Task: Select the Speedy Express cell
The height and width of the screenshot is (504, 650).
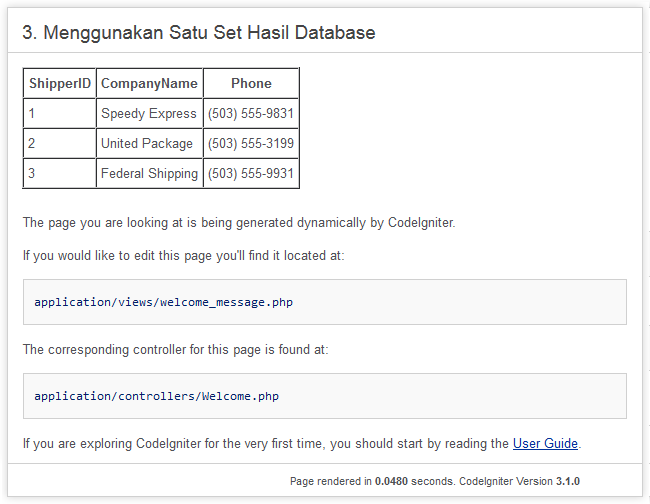Action: coord(149,113)
